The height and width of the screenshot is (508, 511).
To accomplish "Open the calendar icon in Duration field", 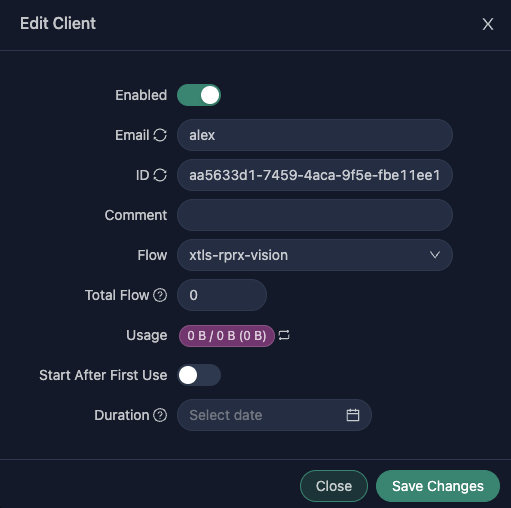I will tap(353, 415).
